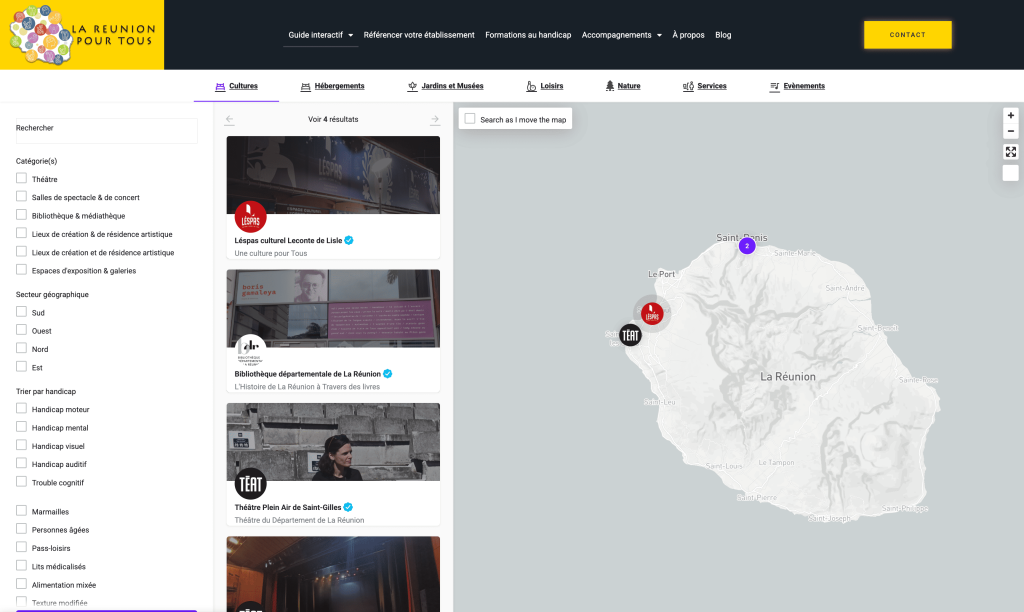Check the Théâtre category checkbox
The width and height of the screenshot is (1024, 612).
tap(22, 178)
